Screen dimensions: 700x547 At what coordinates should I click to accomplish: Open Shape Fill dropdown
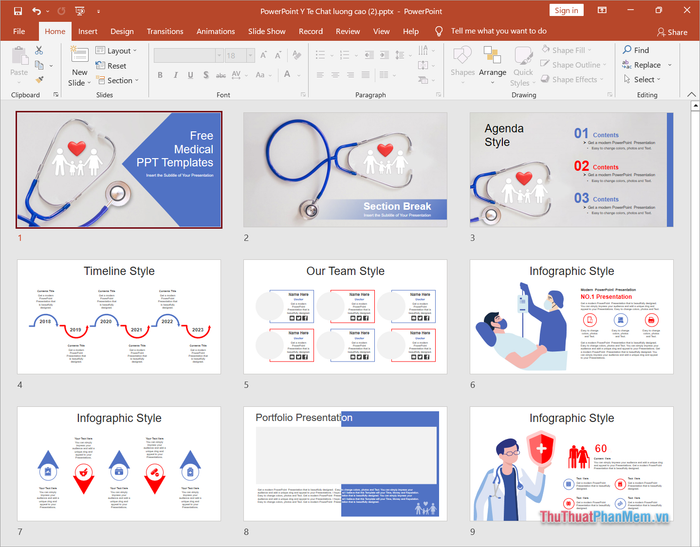(567, 50)
